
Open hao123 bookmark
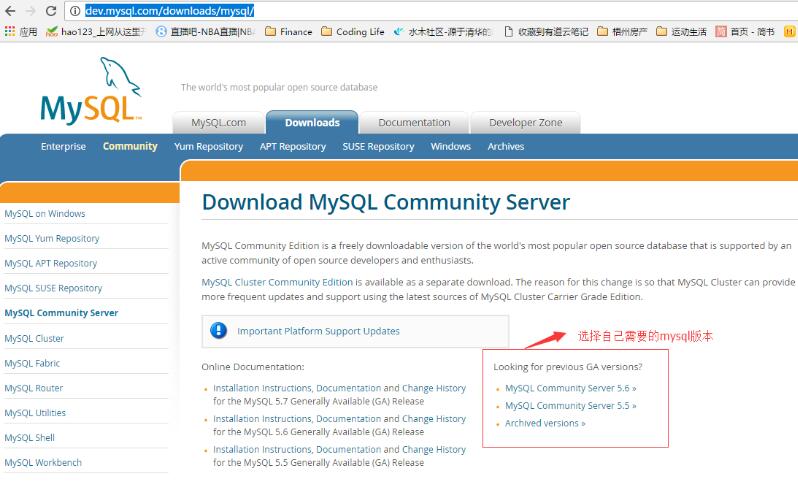[96, 32]
